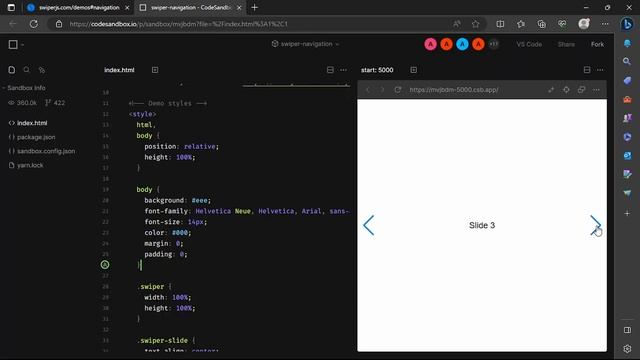640x360 pixels.
Task: Close the swiperjs.com browser tab
Action: tap(127, 7)
